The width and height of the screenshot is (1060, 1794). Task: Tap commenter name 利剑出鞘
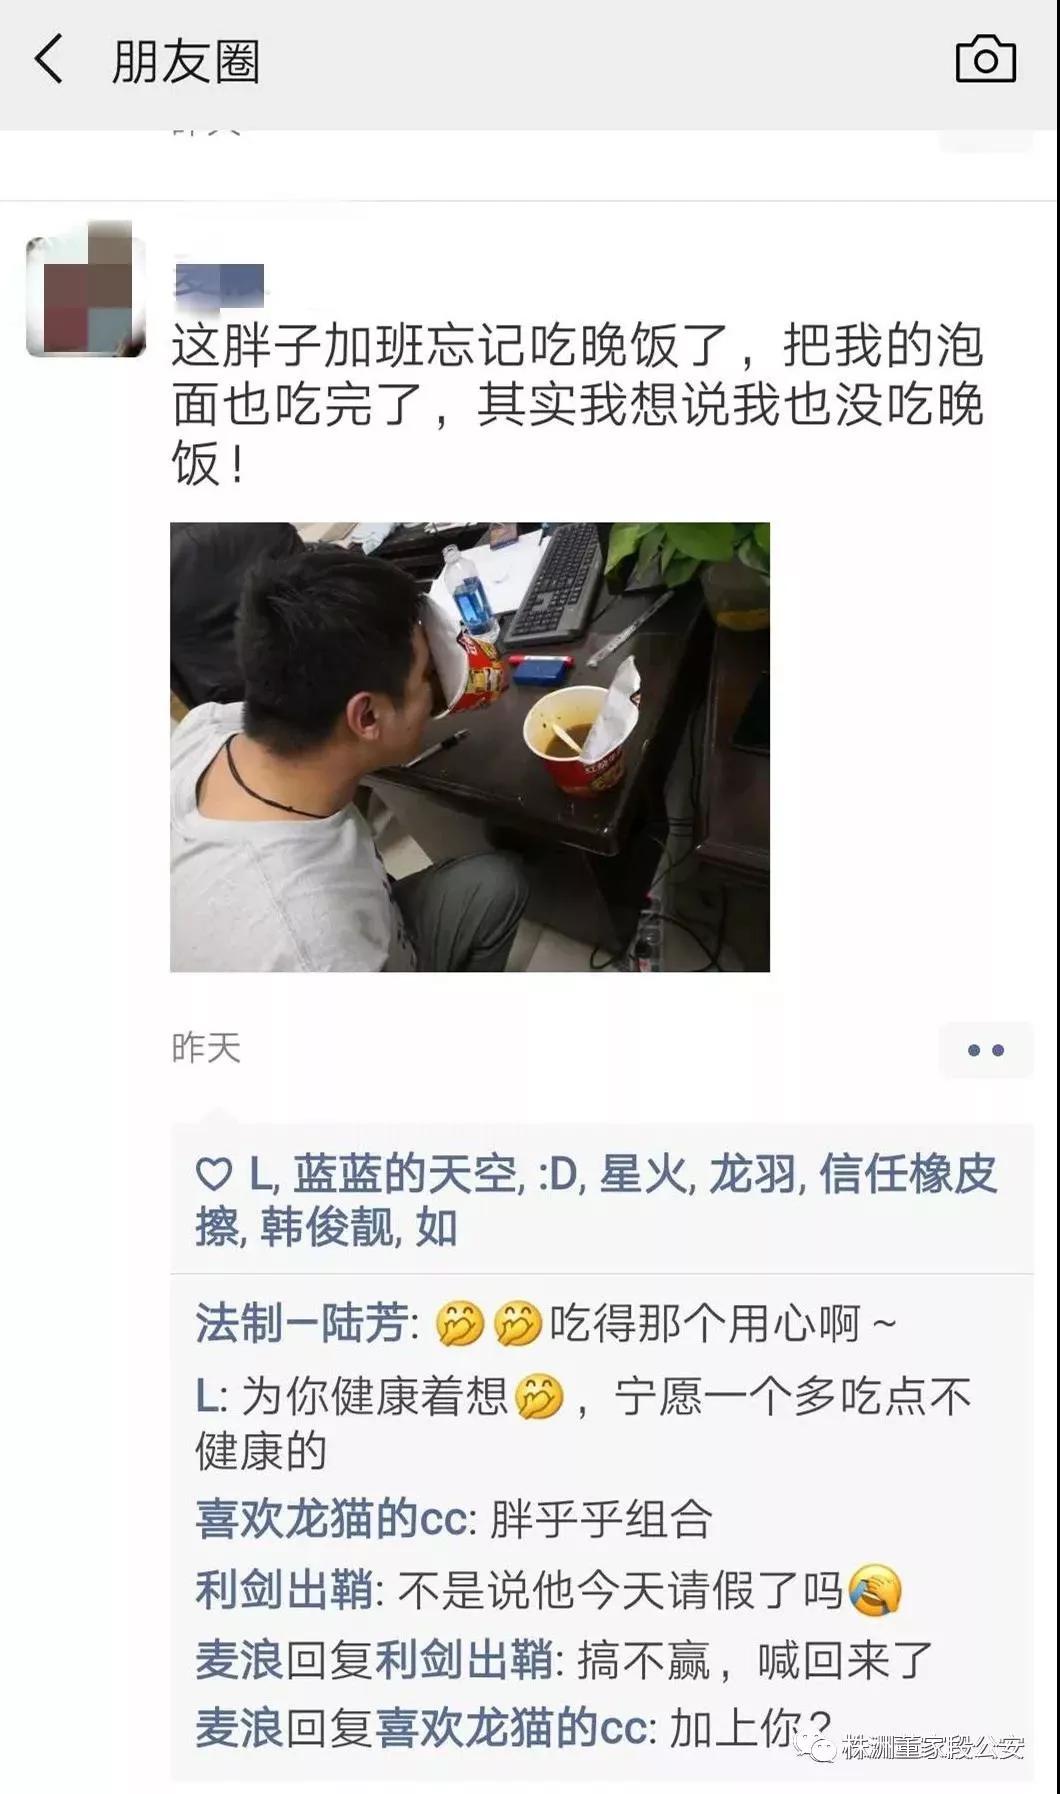pos(284,1589)
